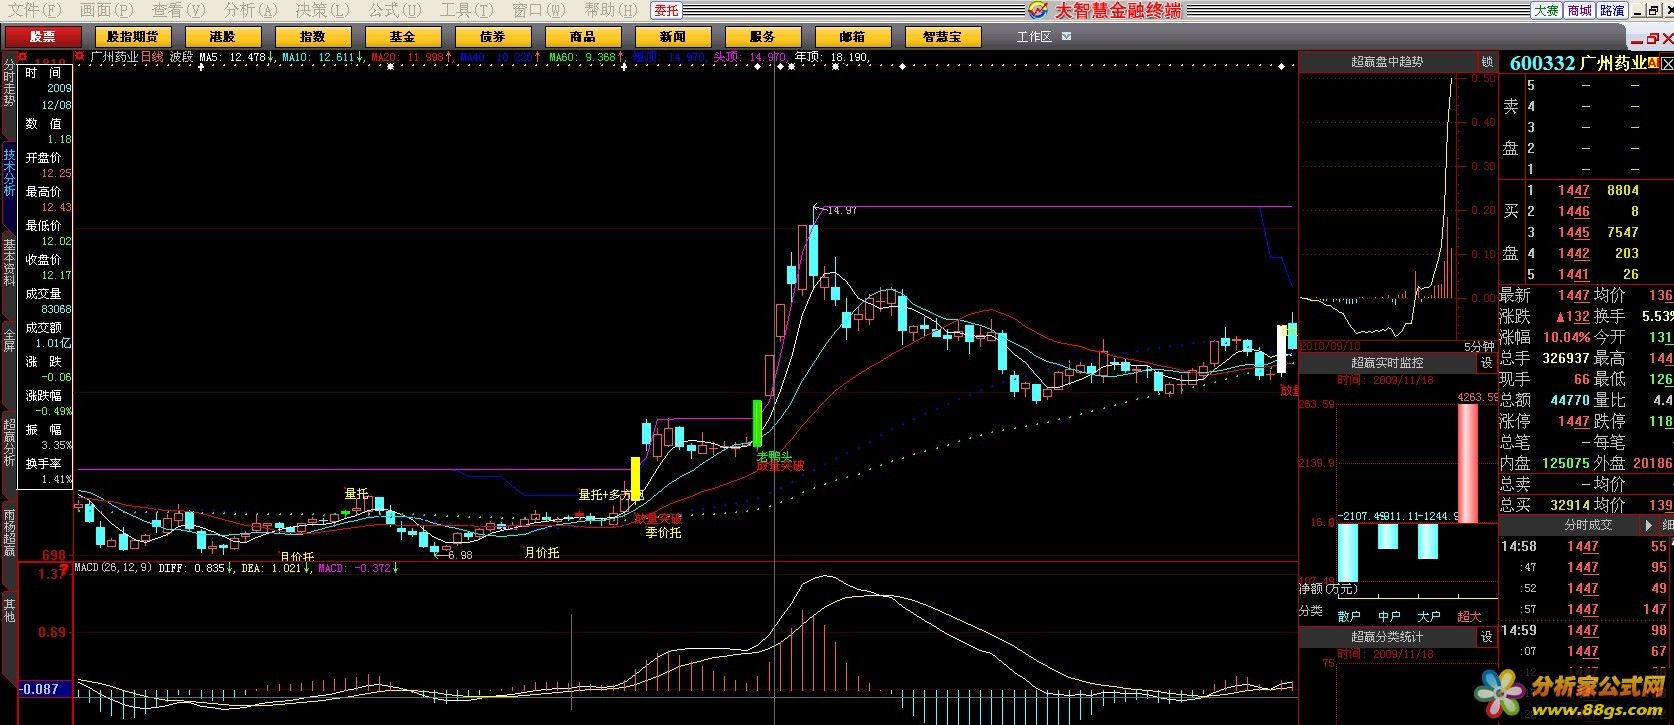Click the 14.97 high price label
The height and width of the screenshot is (725, 1674).
843,210
